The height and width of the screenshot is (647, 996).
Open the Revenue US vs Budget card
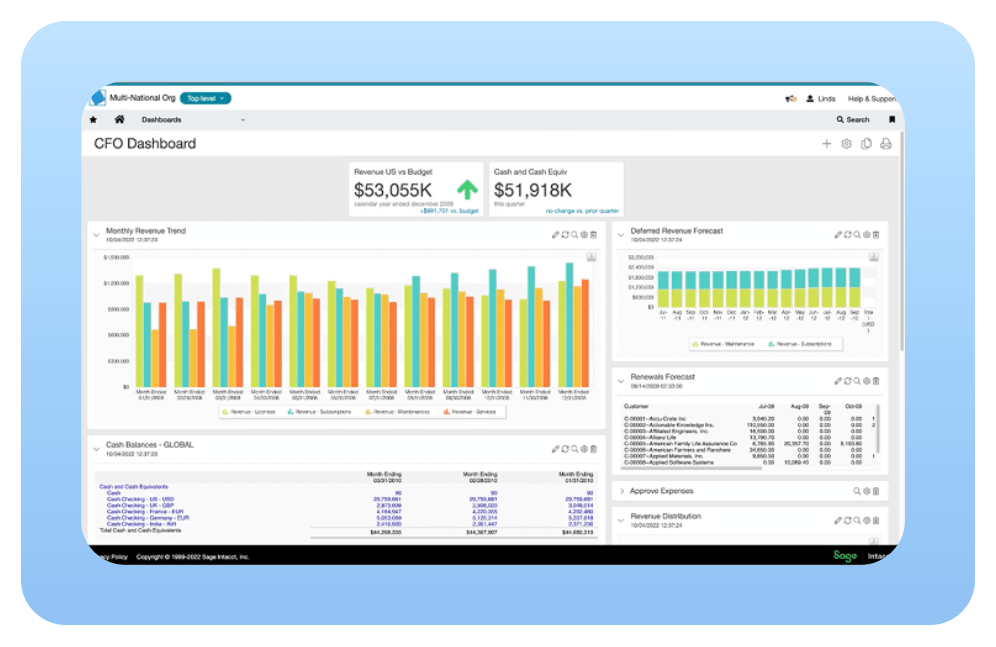(416, 189)
